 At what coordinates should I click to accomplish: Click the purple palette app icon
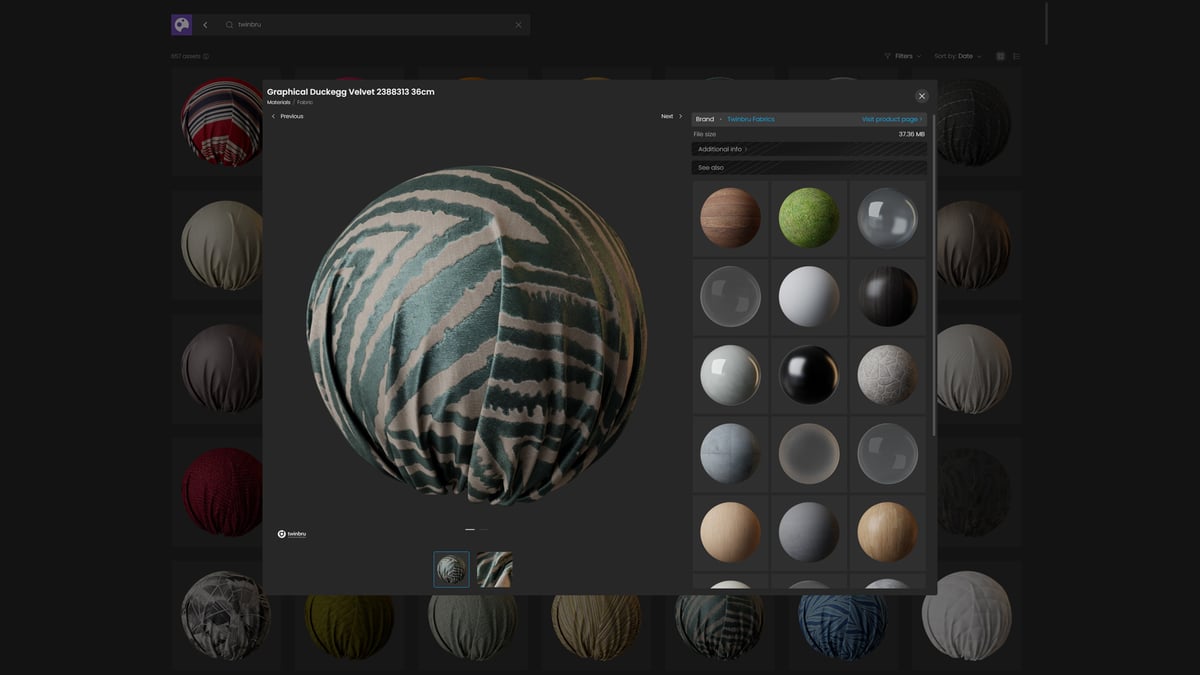[181, 23]
